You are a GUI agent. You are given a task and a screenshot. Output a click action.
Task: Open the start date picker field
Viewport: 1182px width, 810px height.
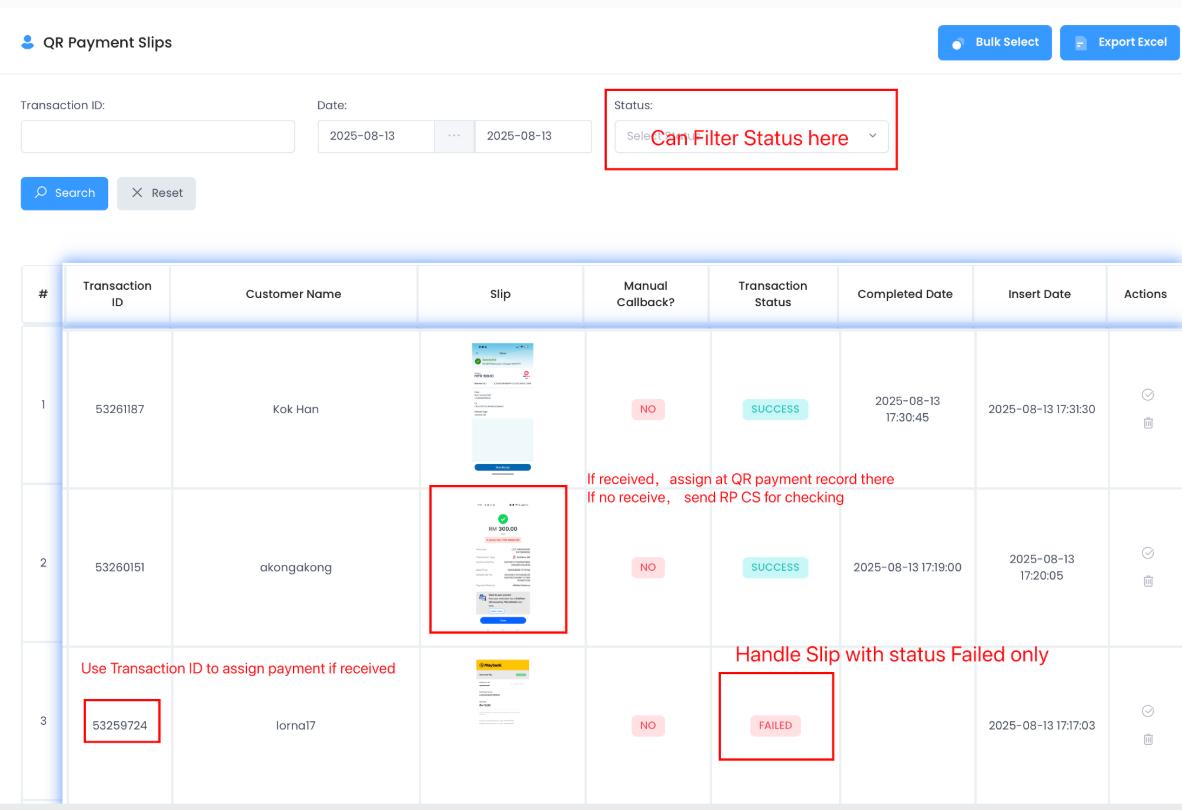click(x=376, y=137)
